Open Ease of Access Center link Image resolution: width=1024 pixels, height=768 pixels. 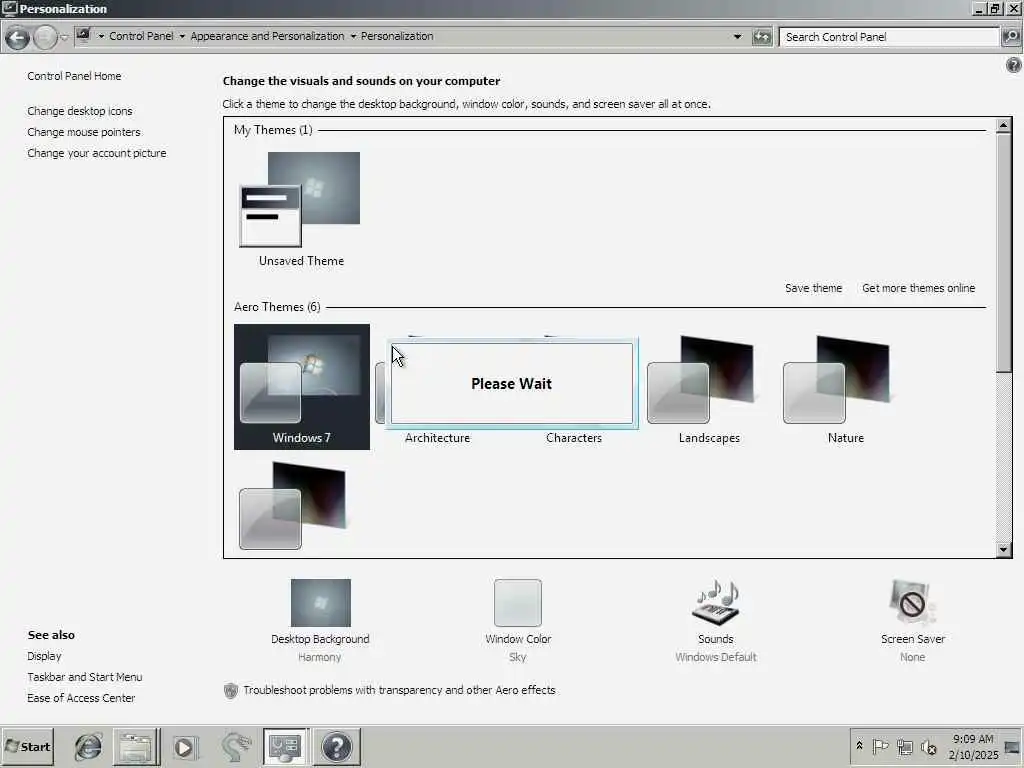pos(82,698)
